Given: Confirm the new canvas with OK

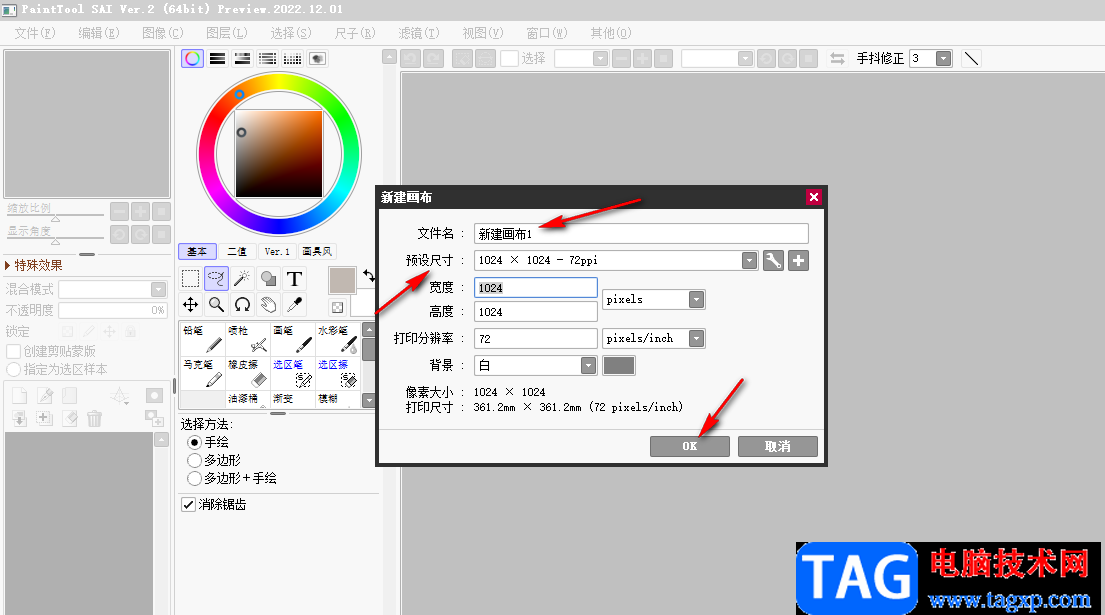Looking at the screenshot, I should pos(689,446).
